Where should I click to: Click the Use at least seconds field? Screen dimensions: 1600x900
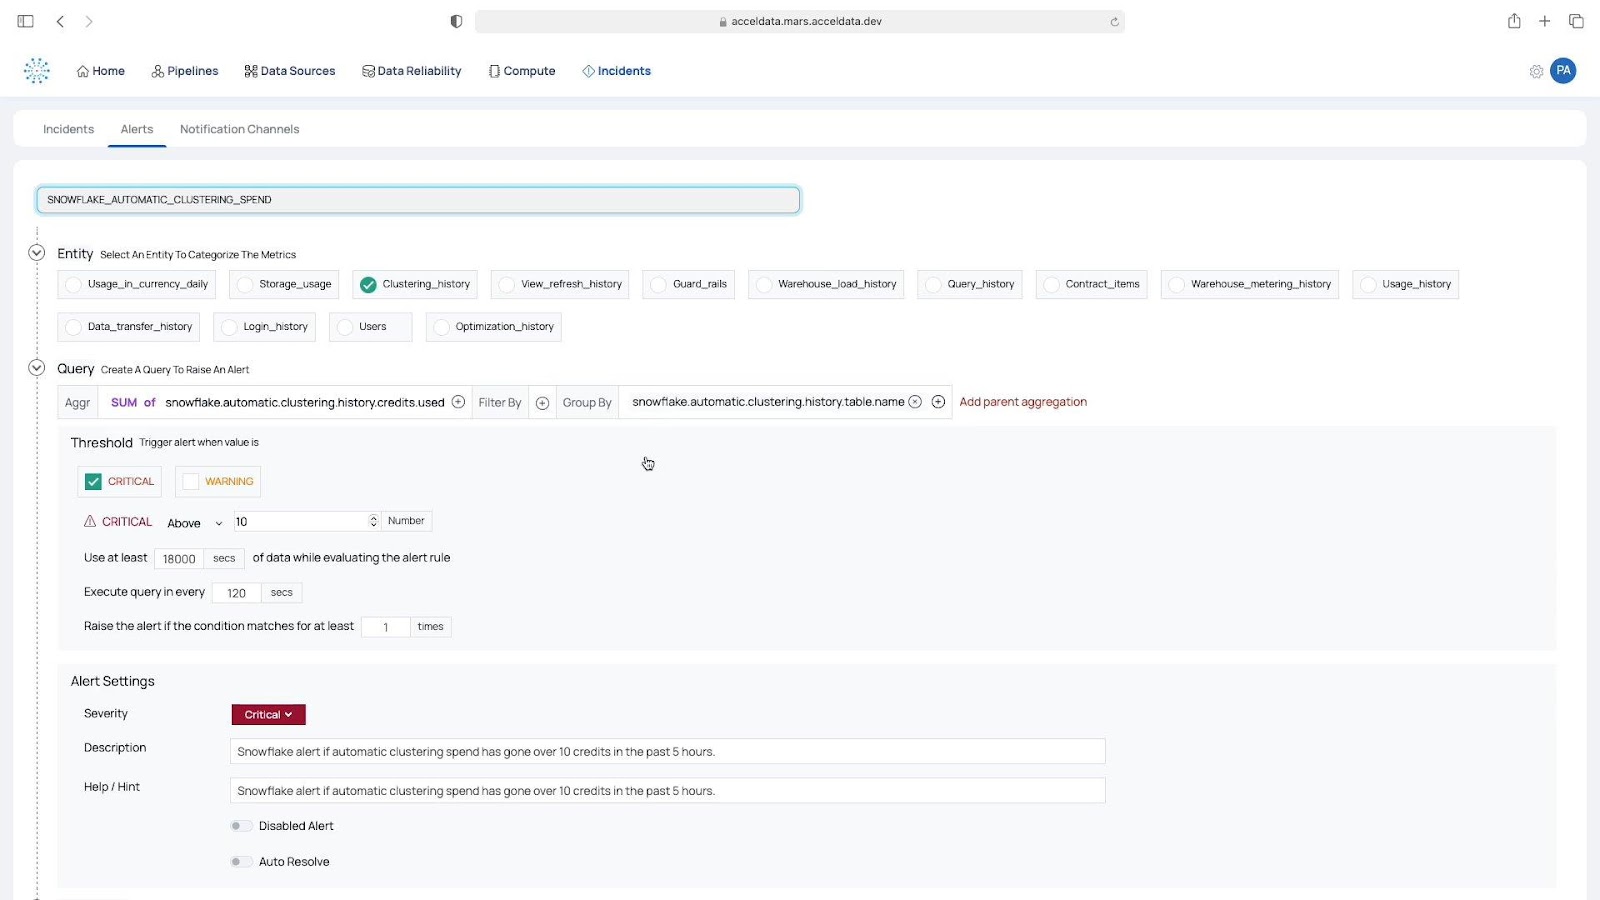pos(179,559)
